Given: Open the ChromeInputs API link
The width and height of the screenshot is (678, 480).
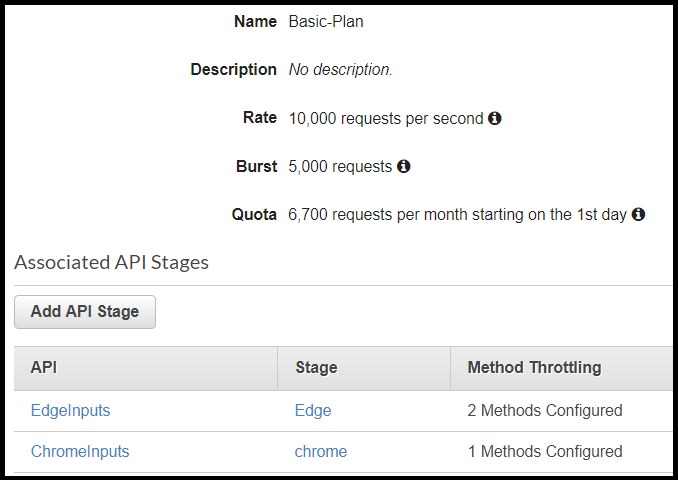Looking at the screenshot, I should (80, 451).
